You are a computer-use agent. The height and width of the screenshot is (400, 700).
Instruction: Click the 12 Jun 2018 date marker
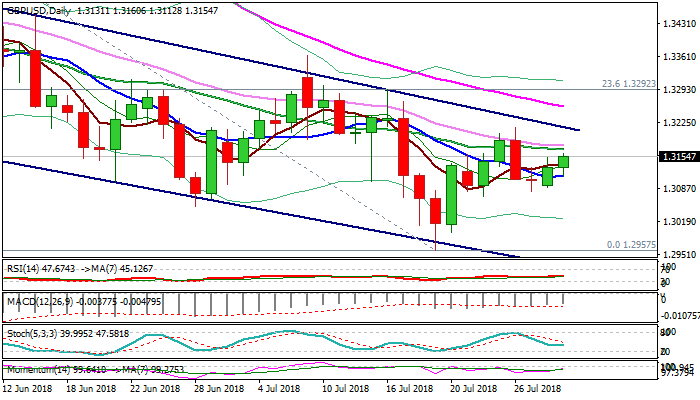coord(29,388)
